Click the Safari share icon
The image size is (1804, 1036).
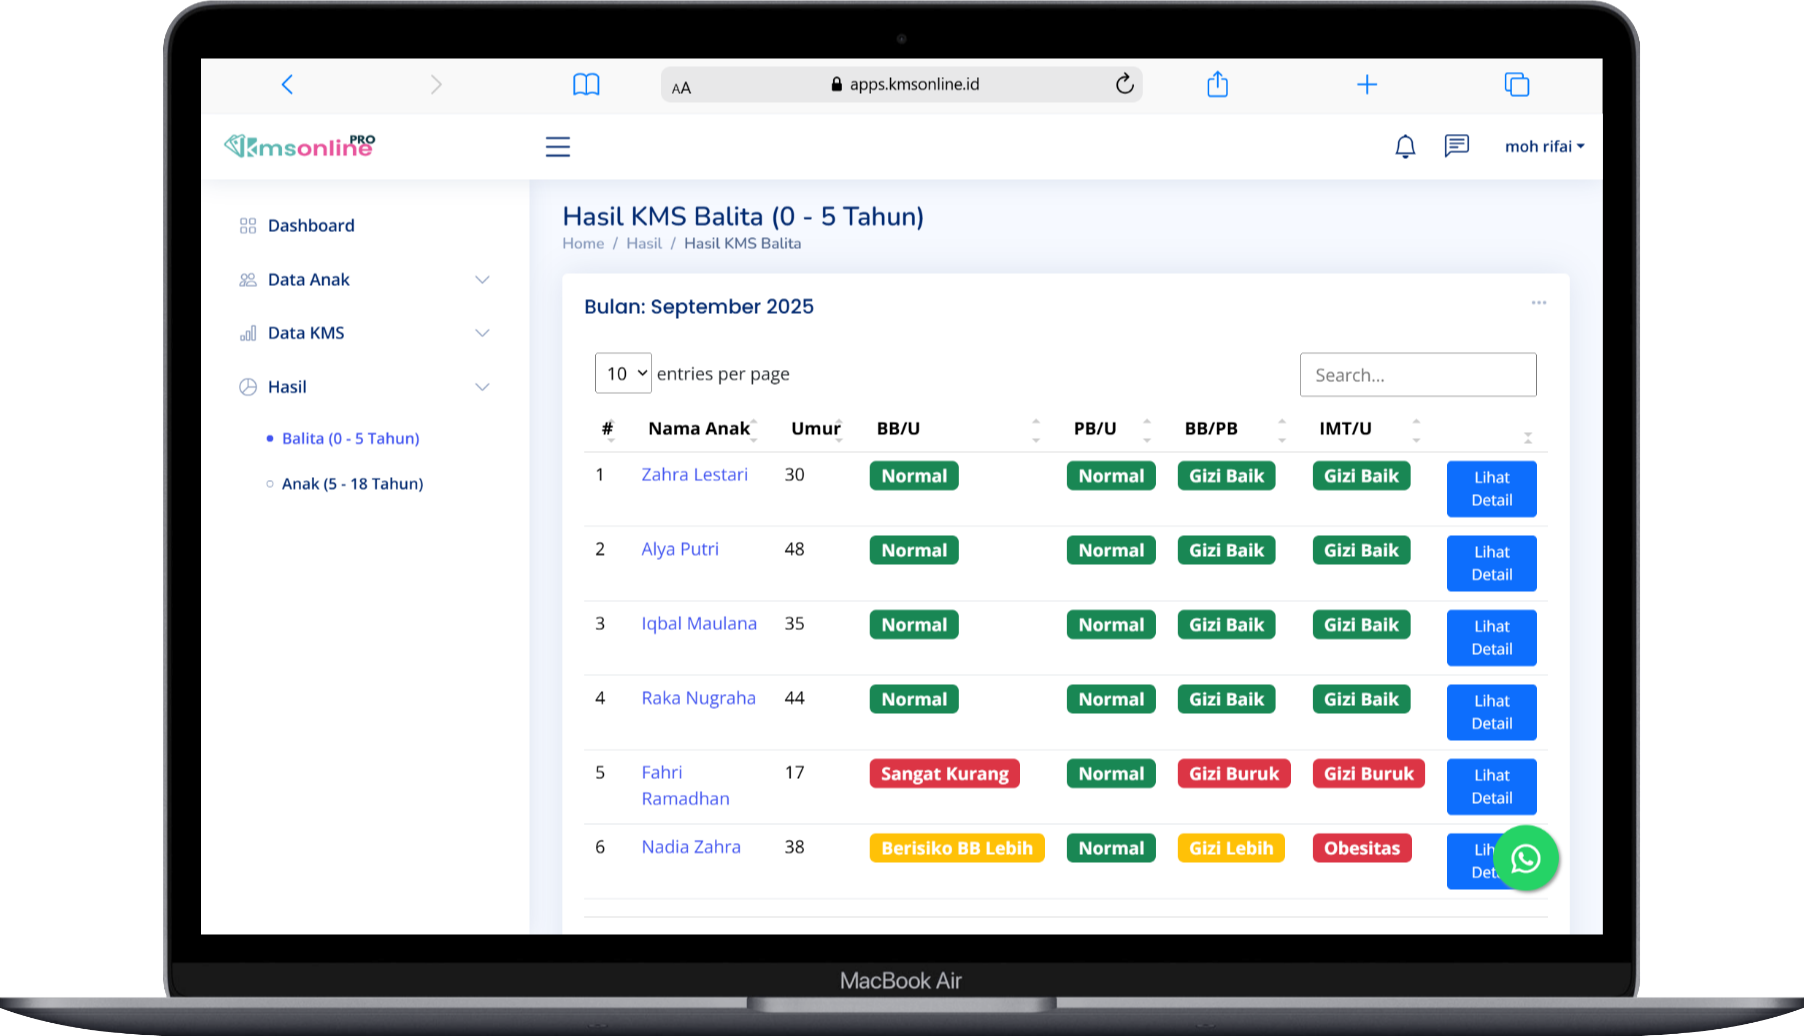pos(1217,85)
